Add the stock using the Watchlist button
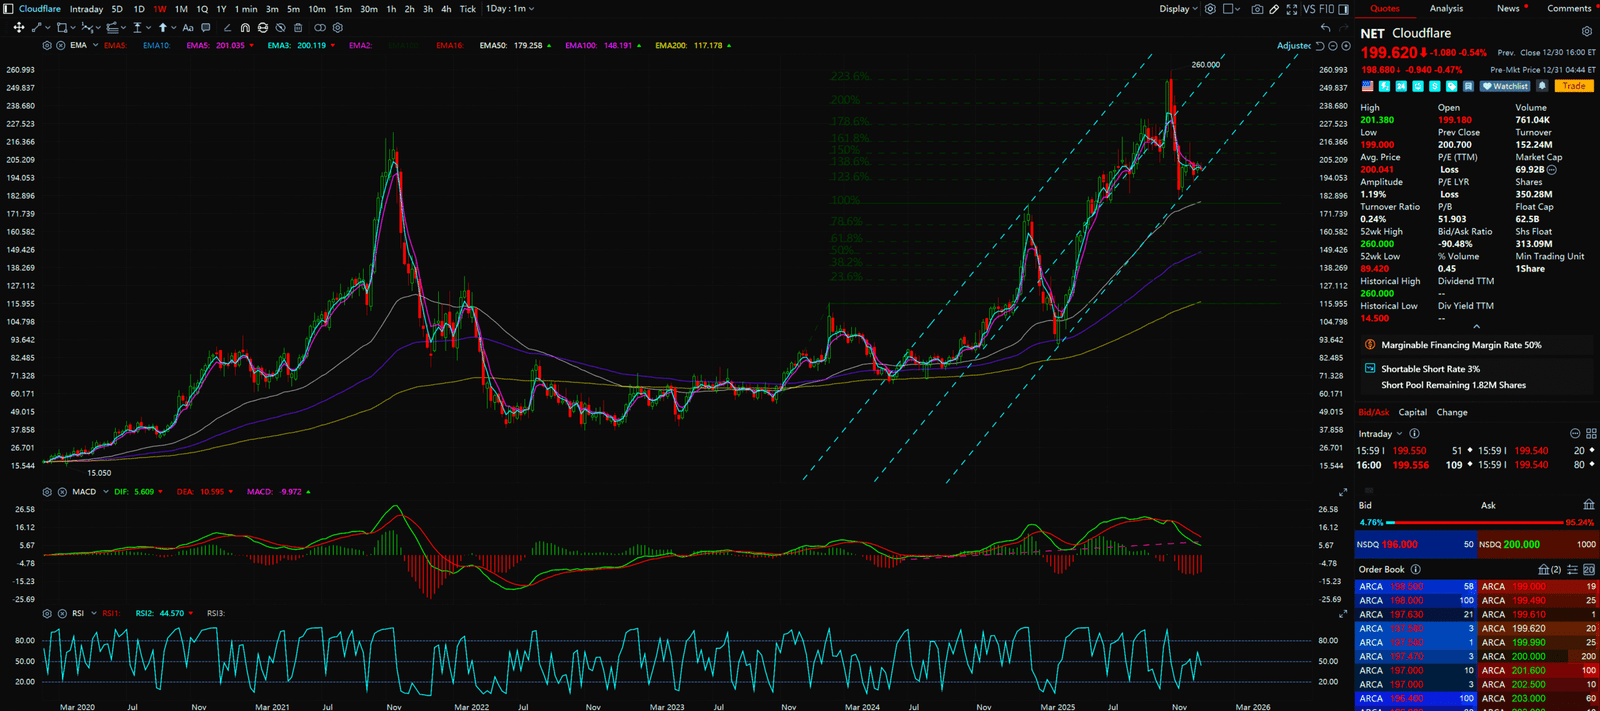The height and width of the screenshot is (711, 1600). 1506,86
